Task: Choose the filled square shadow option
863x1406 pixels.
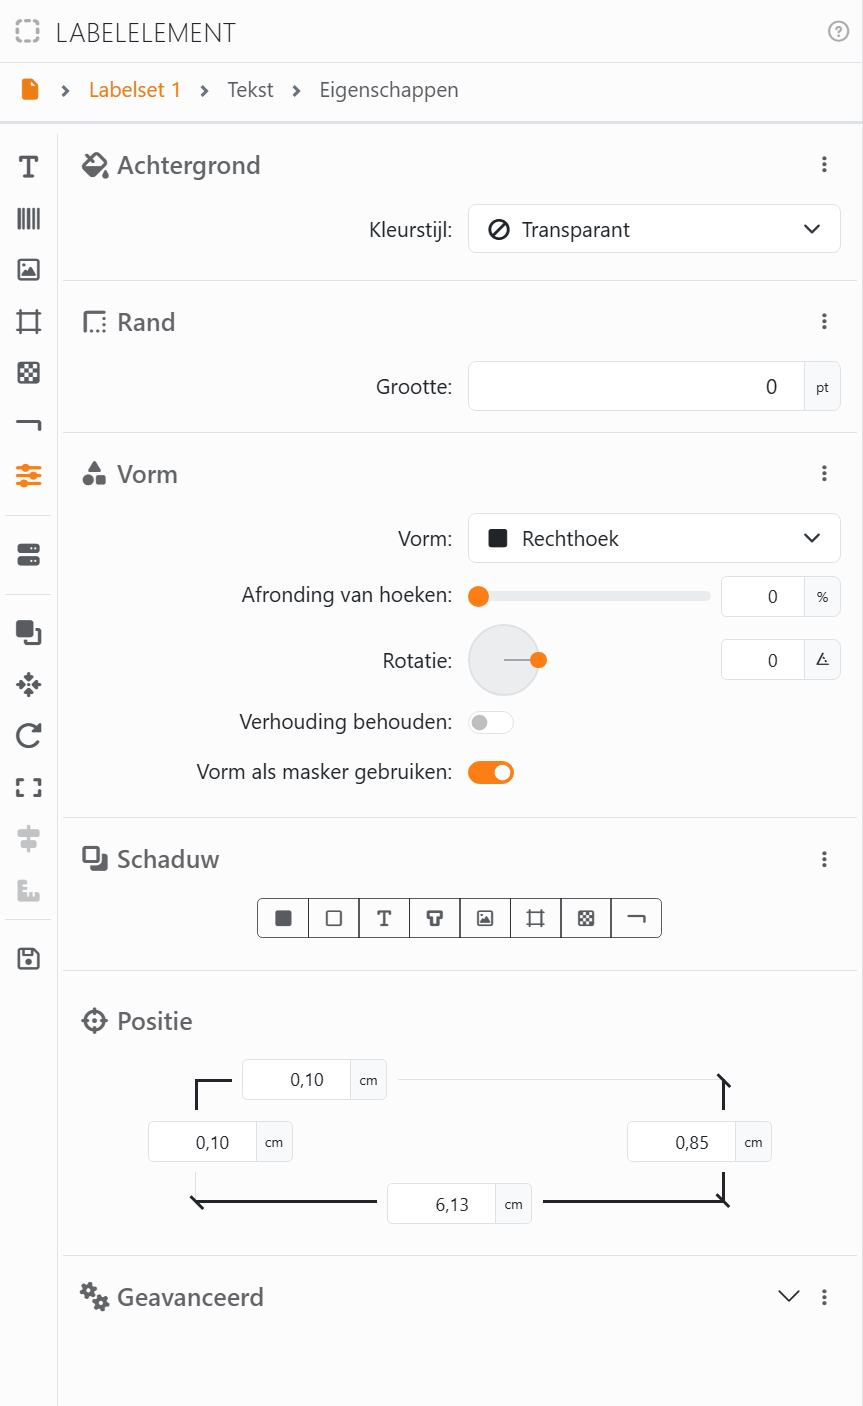Action: (x=284, y=918)
